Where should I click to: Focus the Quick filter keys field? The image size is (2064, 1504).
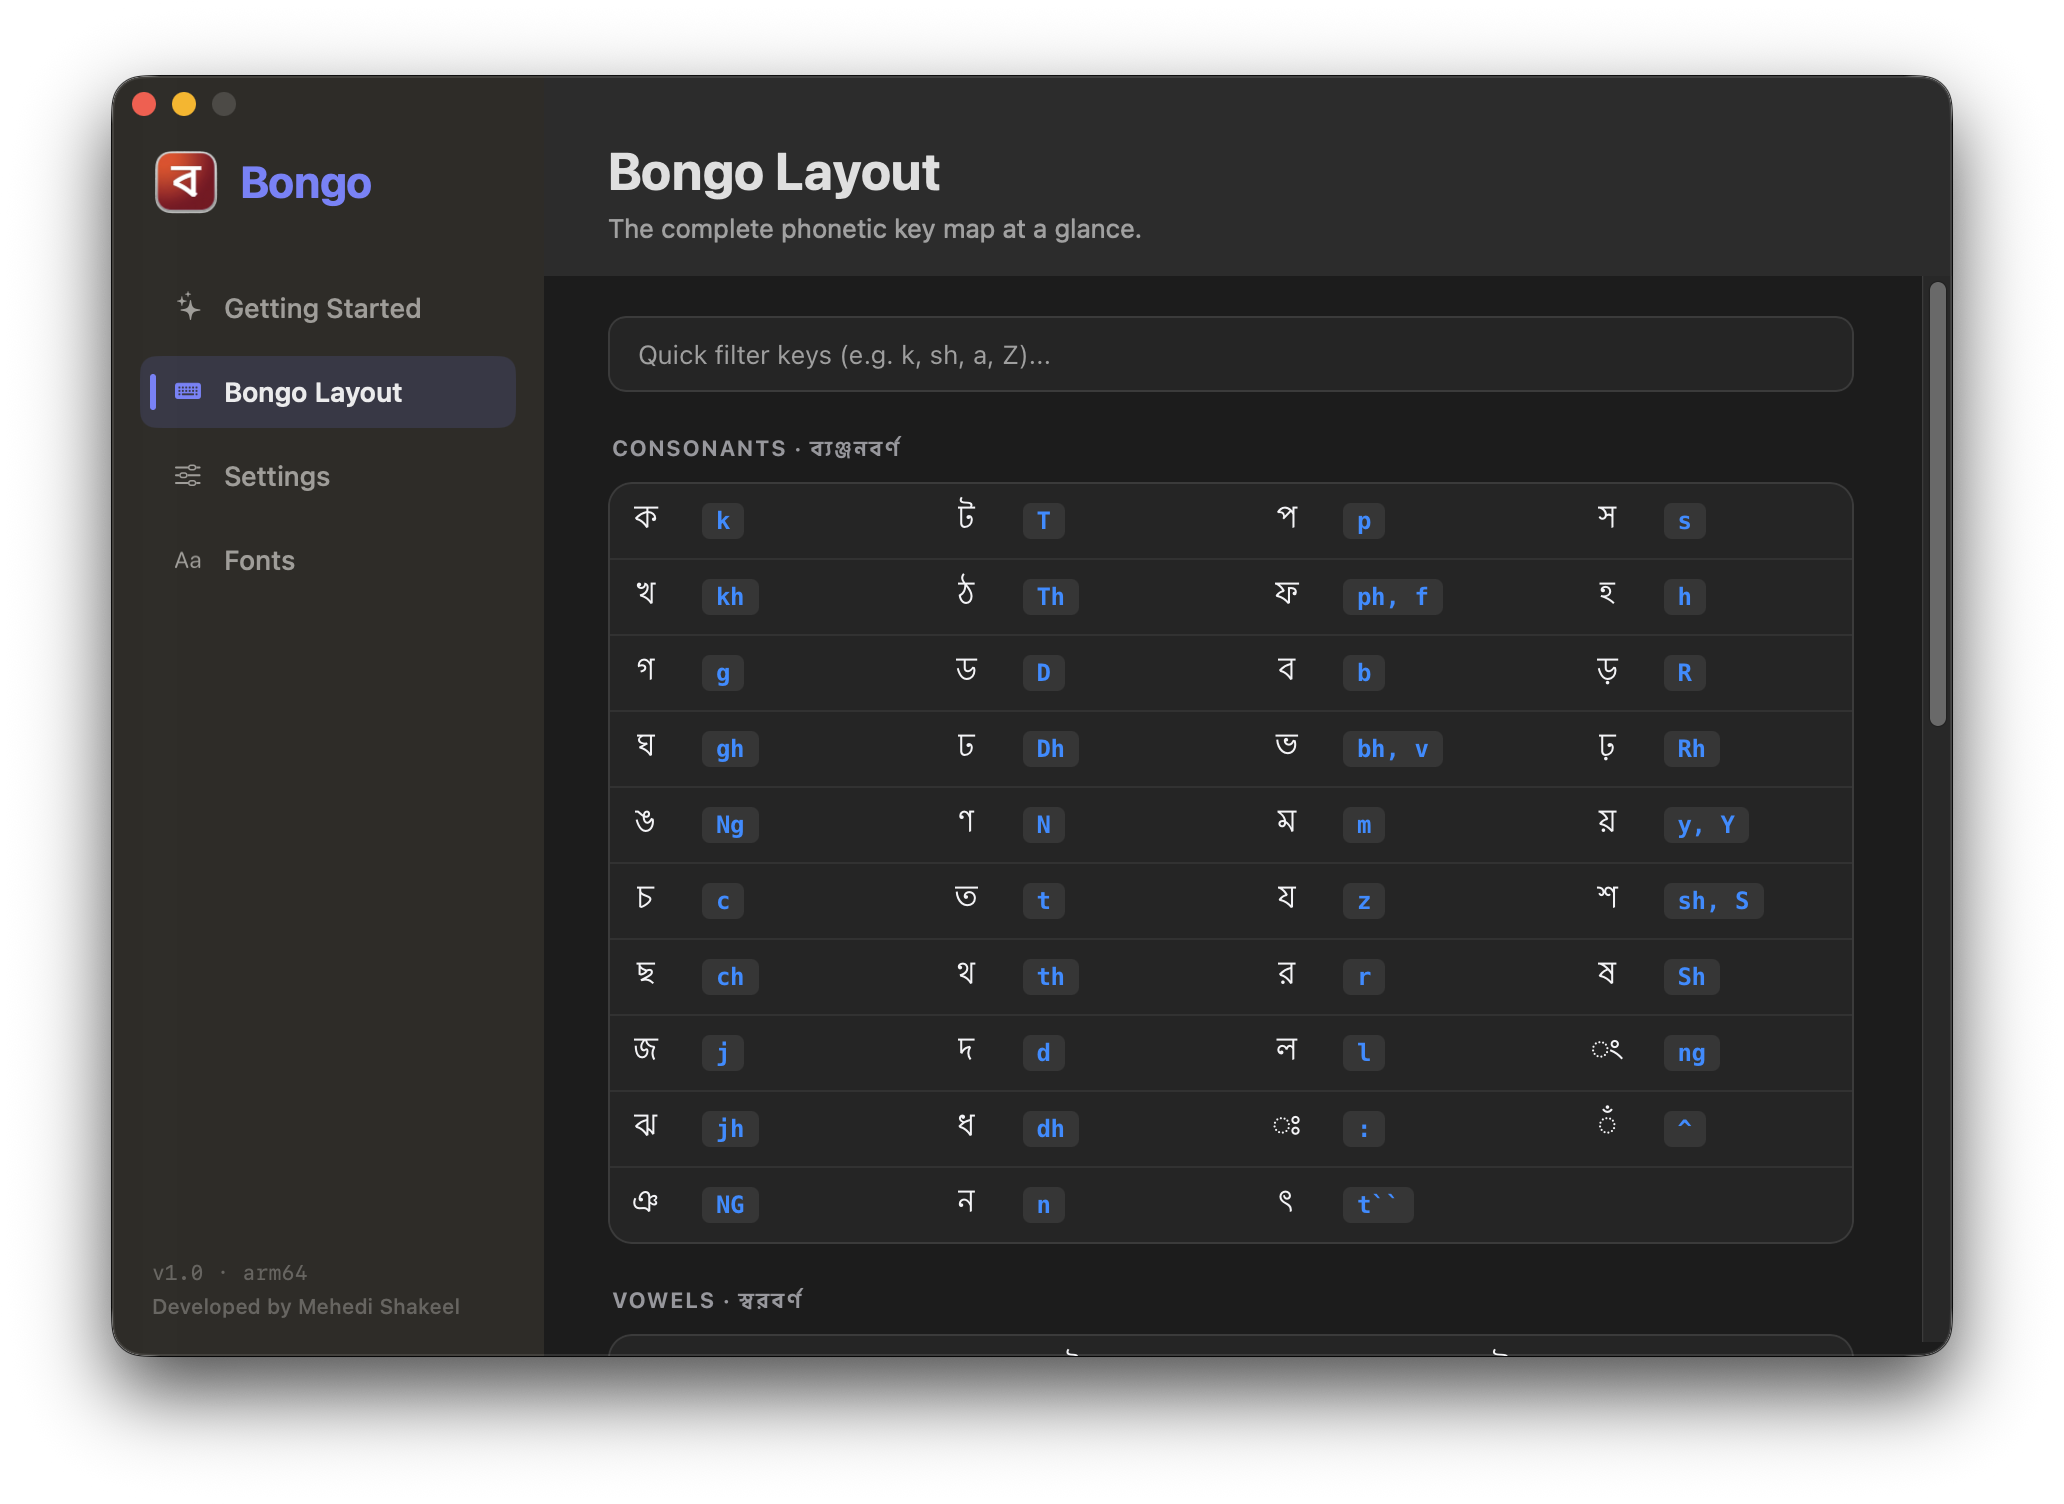tap(1230, 355)
